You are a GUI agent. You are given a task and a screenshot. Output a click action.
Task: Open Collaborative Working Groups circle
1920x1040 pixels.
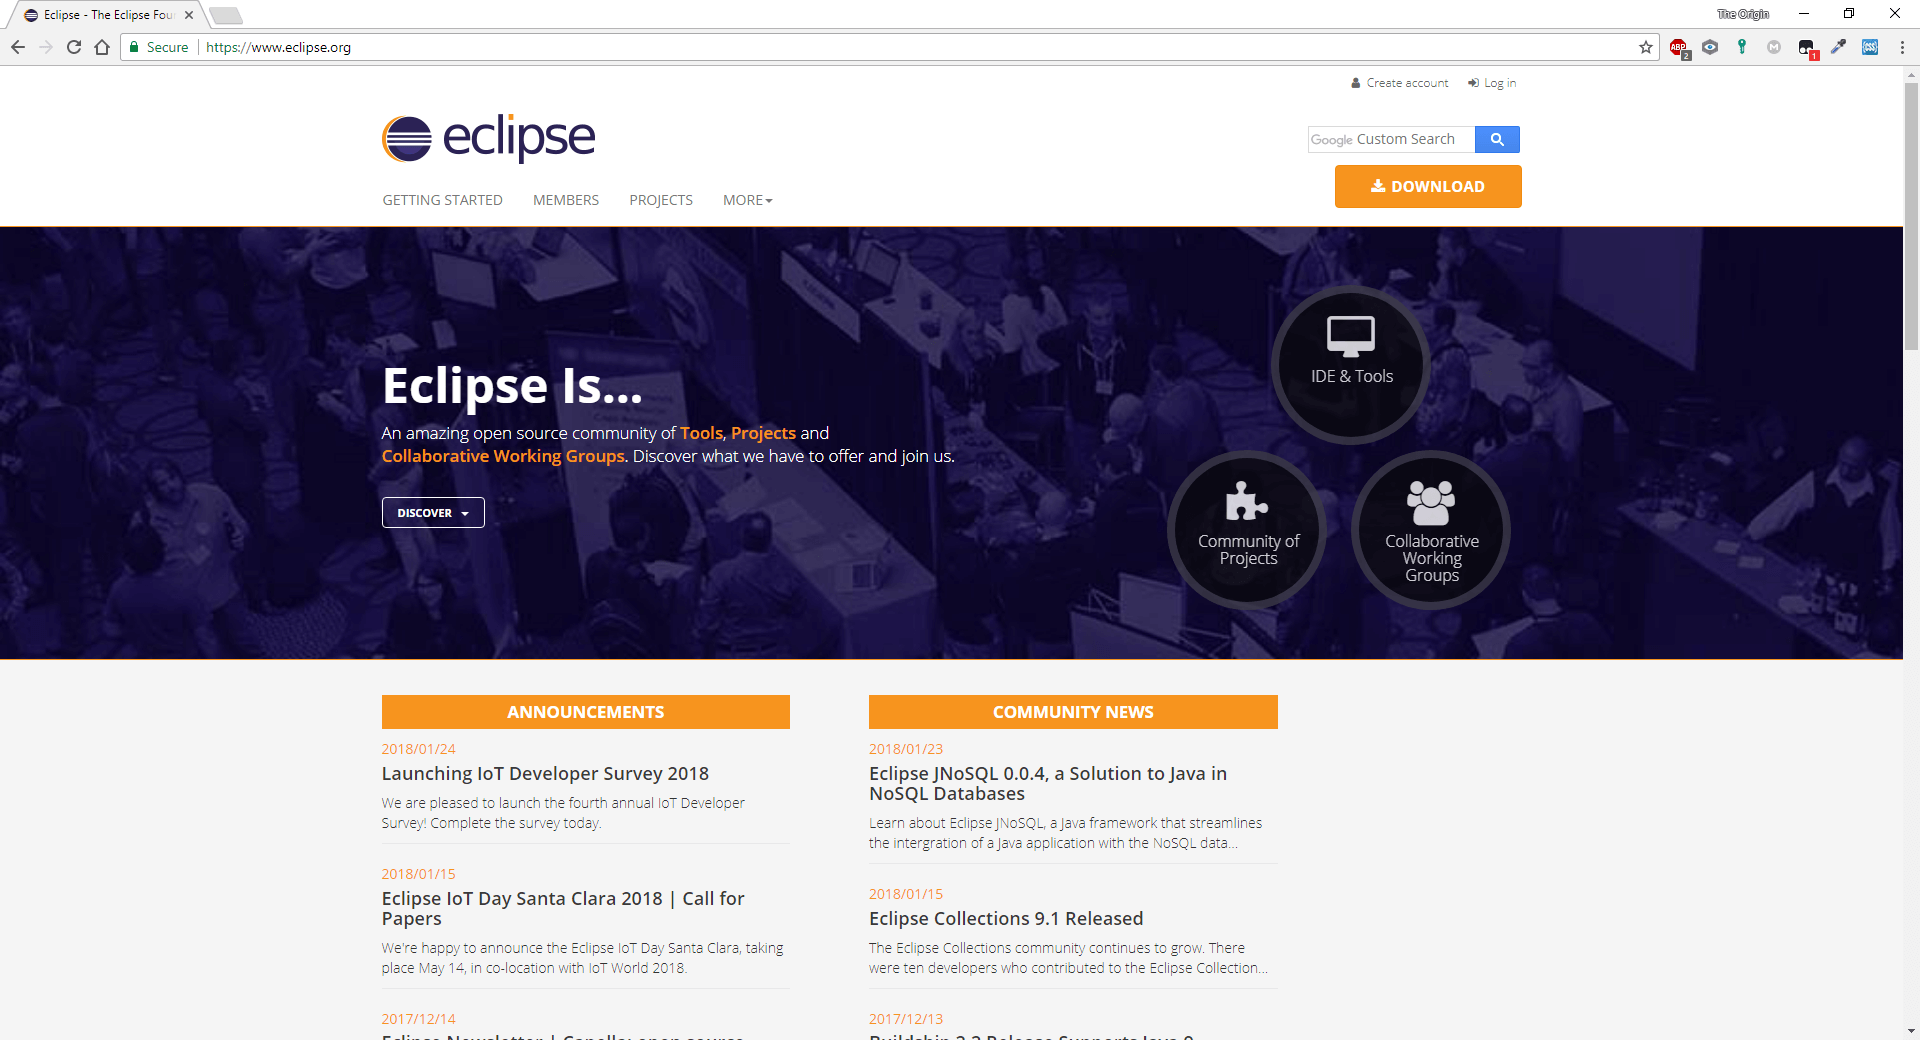point(1431,530)
